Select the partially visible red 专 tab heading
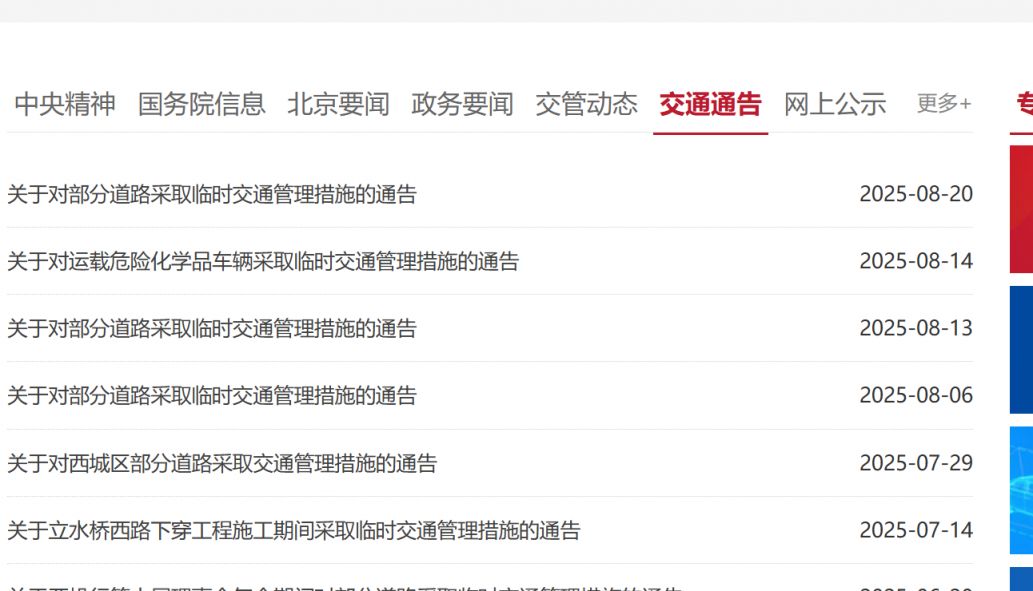Image resolution: width=1033 pixels, height=591 pixels. tap(1024, 104)
